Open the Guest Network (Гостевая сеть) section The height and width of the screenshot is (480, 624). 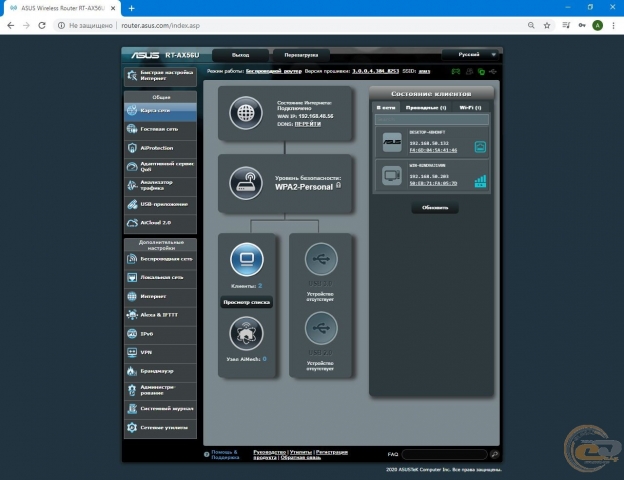(x=160, y=129)
